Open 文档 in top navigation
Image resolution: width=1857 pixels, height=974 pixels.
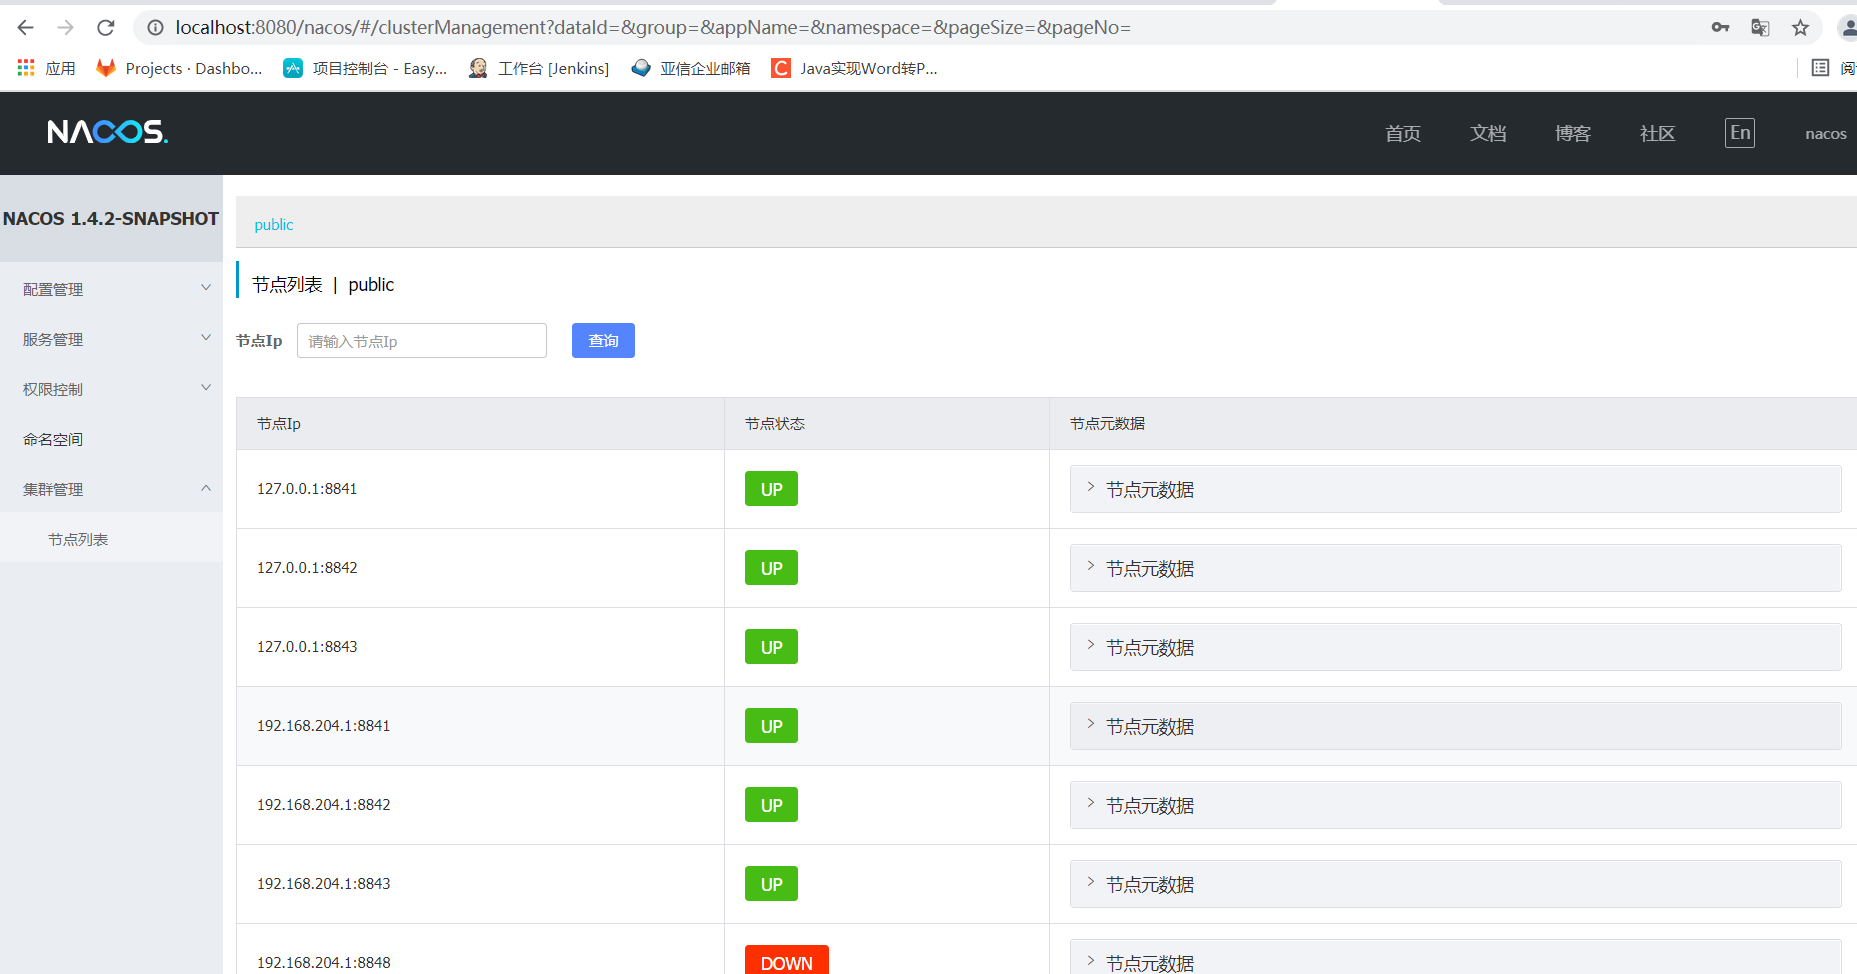pyautogui.click(x=1488, y=133)
